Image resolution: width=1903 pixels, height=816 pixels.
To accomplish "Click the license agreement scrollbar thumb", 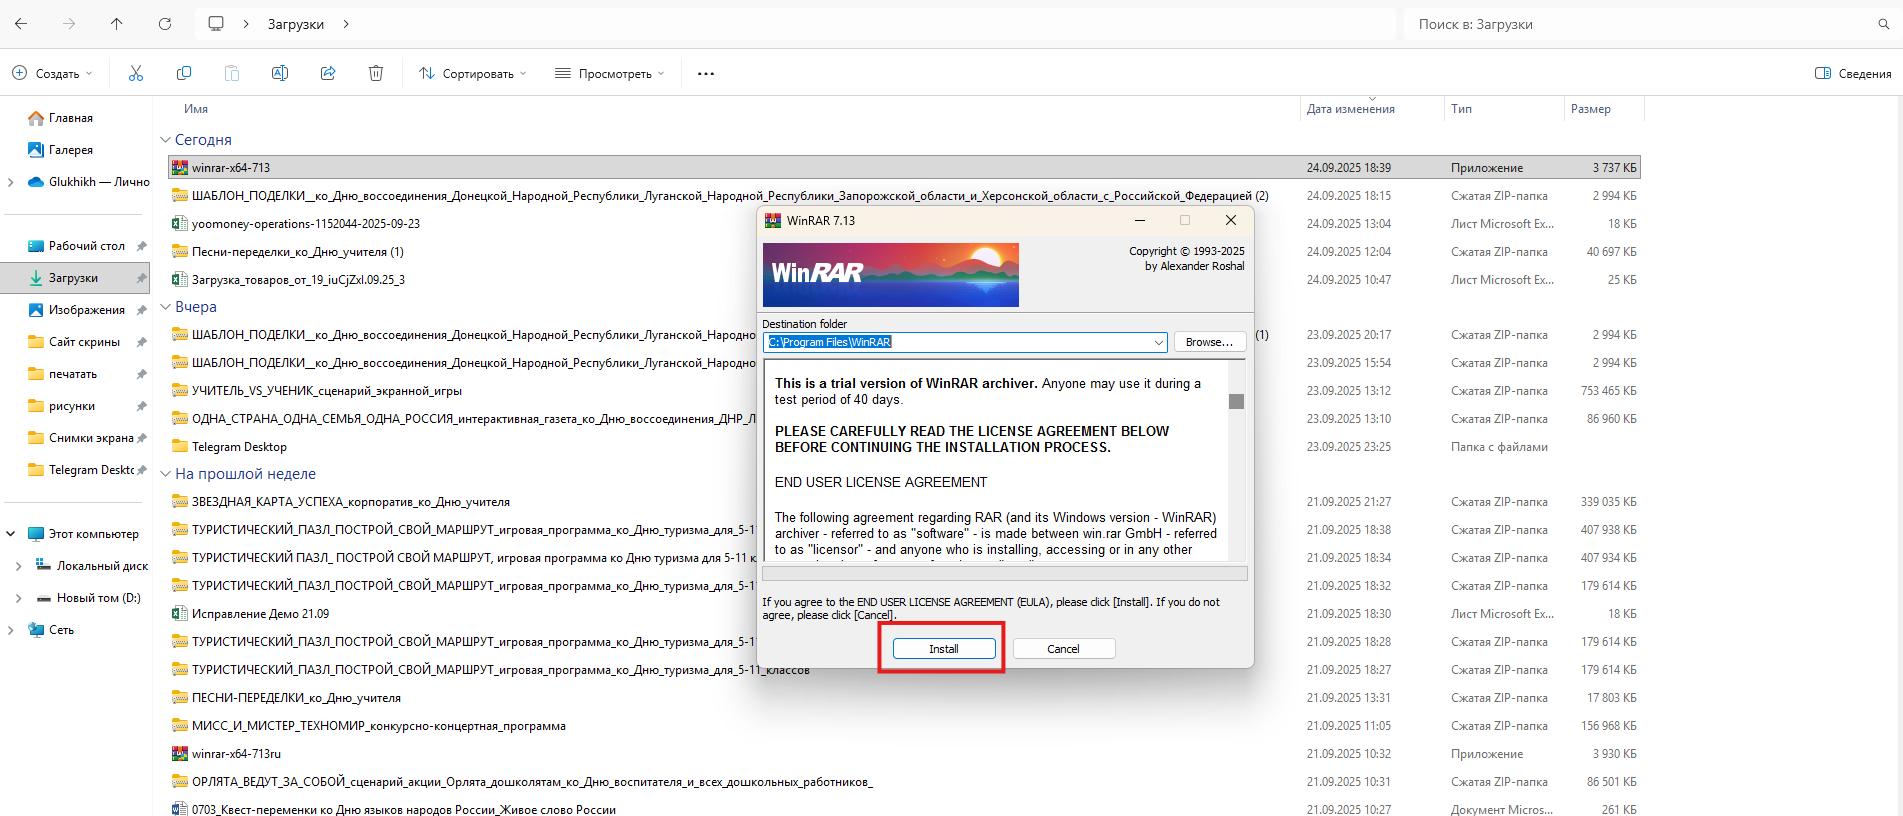I will pos(1236,401).
